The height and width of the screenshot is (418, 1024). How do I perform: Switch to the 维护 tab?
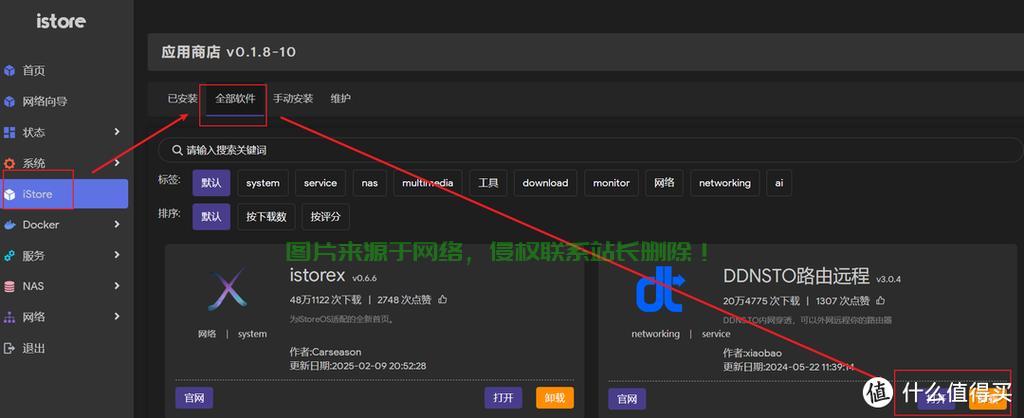click(340, 99)
